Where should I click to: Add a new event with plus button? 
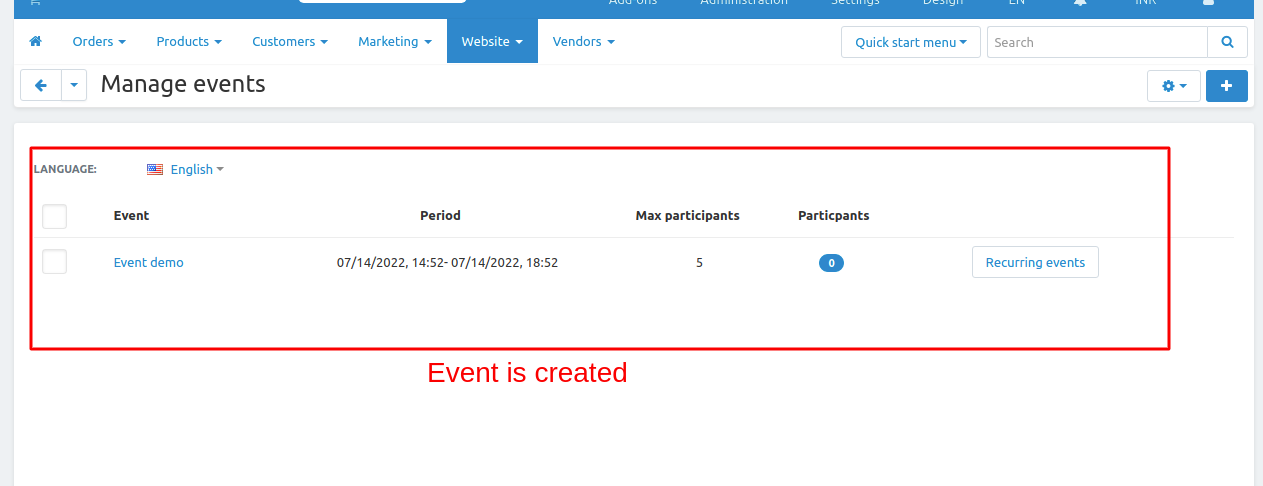pos(1226,86)
